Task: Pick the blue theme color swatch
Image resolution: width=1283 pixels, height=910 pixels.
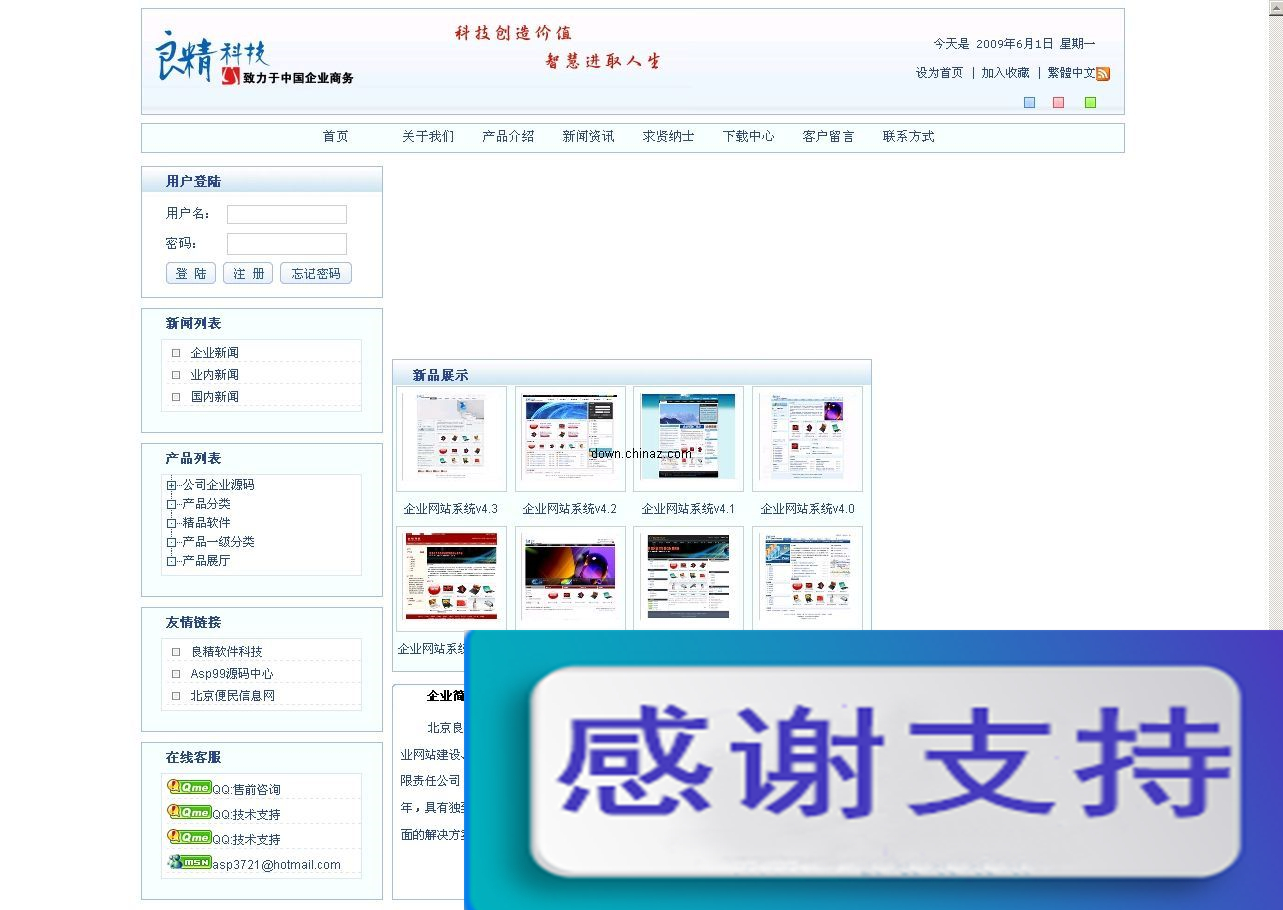Action: [1029, 102]
